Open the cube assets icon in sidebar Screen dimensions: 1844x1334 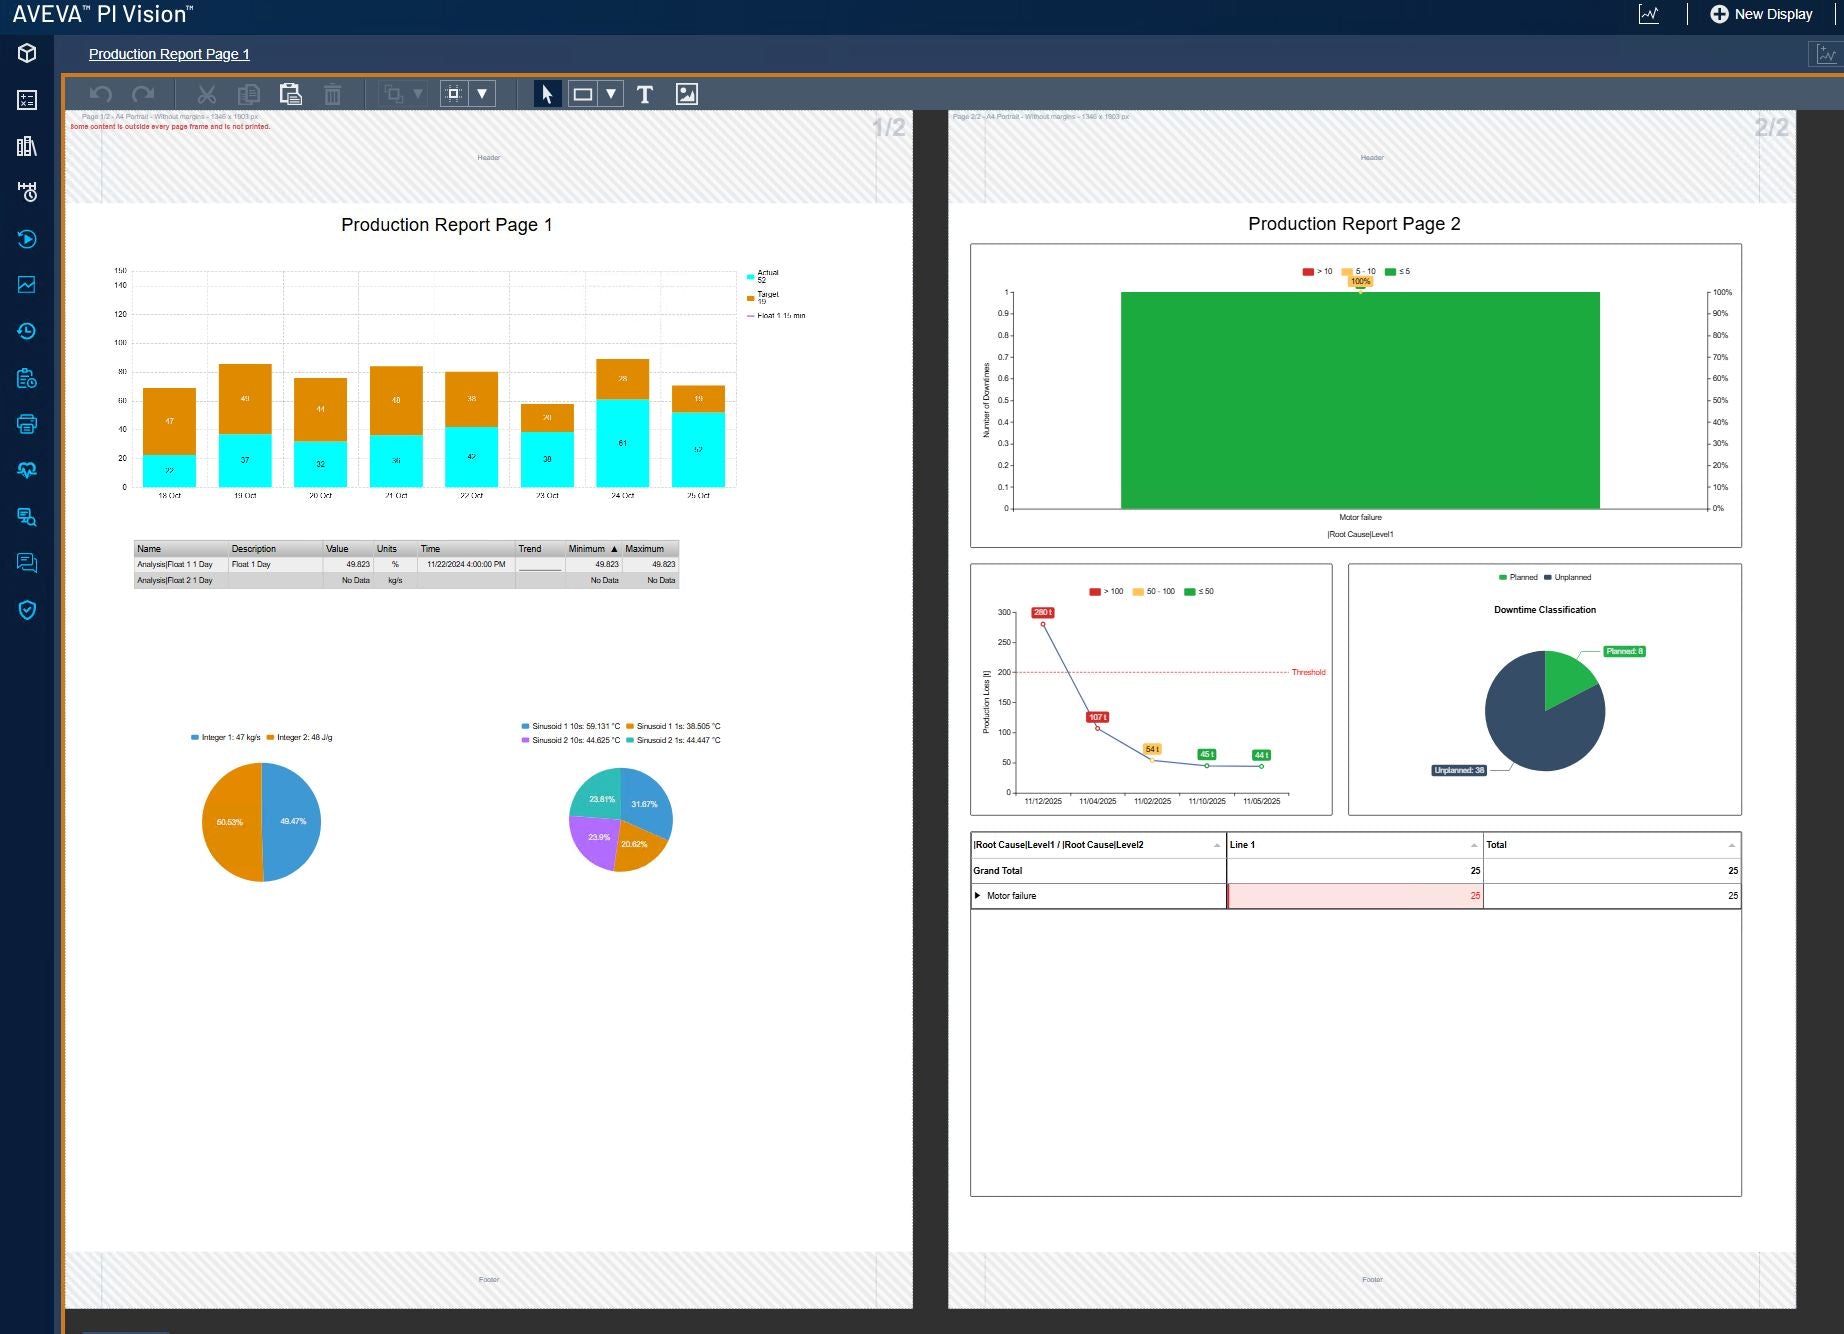27,53
